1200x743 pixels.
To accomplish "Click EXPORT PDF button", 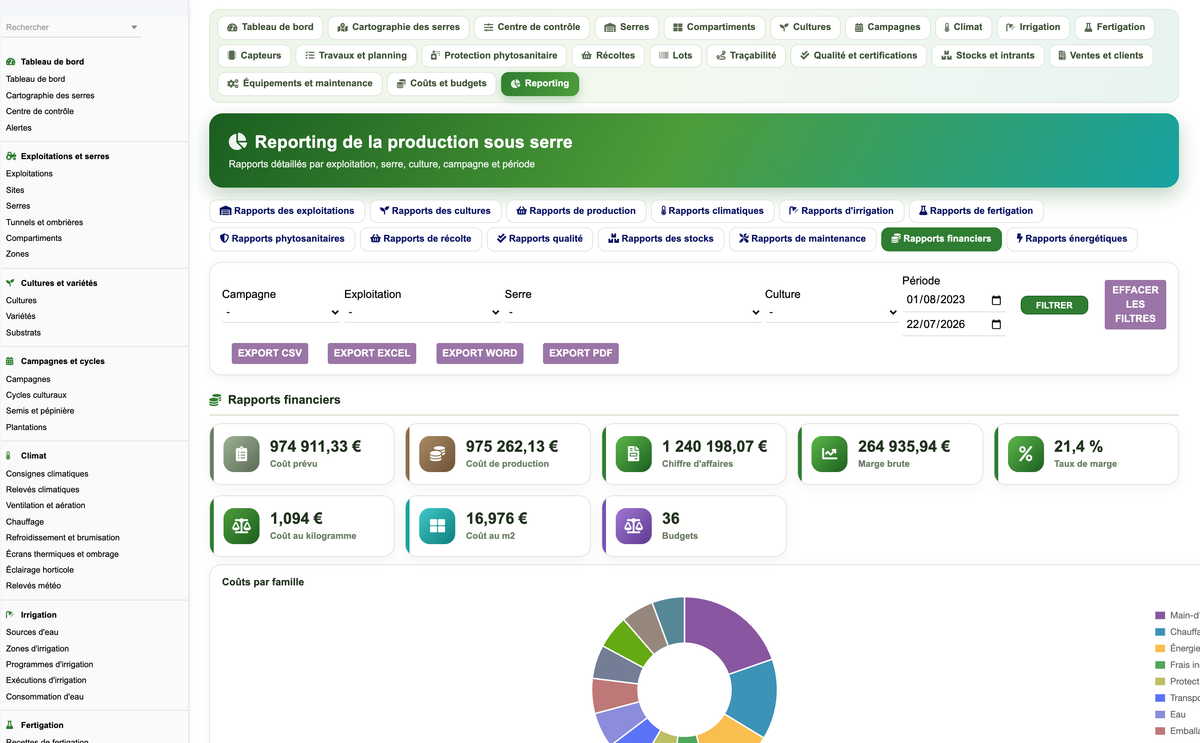I will pos(581,353).
